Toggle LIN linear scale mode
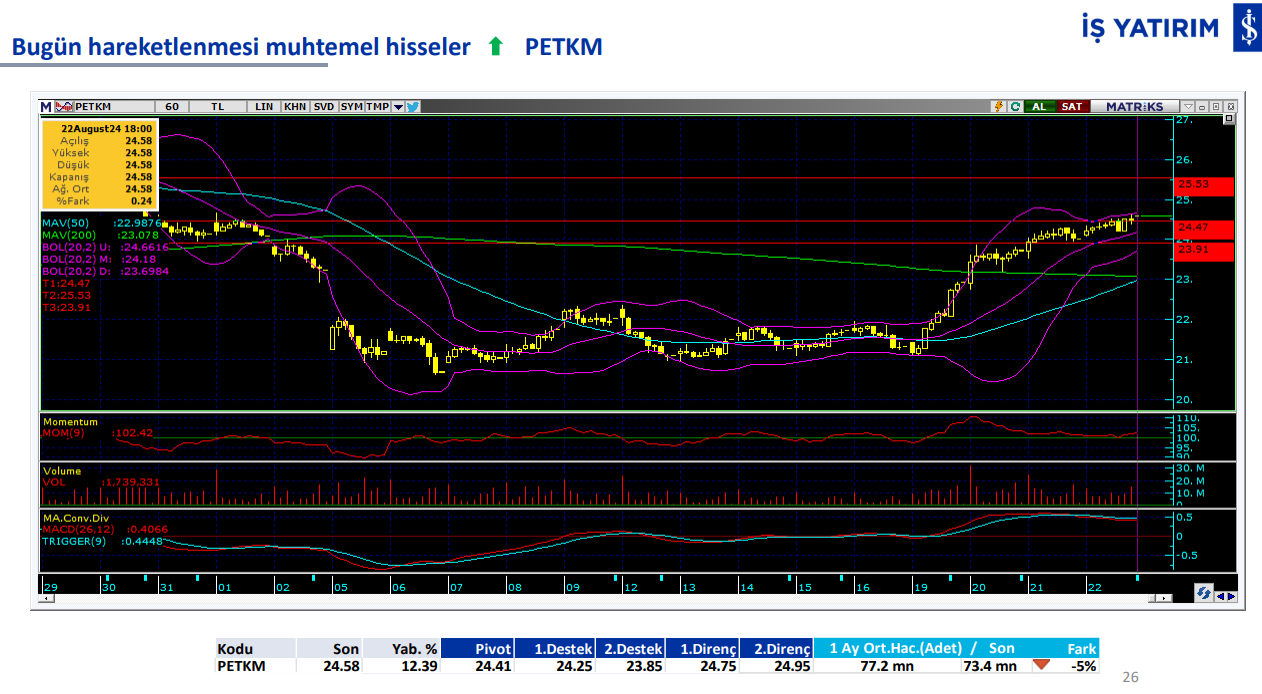Image resolution: width=1262 pixels, height=694 pixels. click(264, 106)
